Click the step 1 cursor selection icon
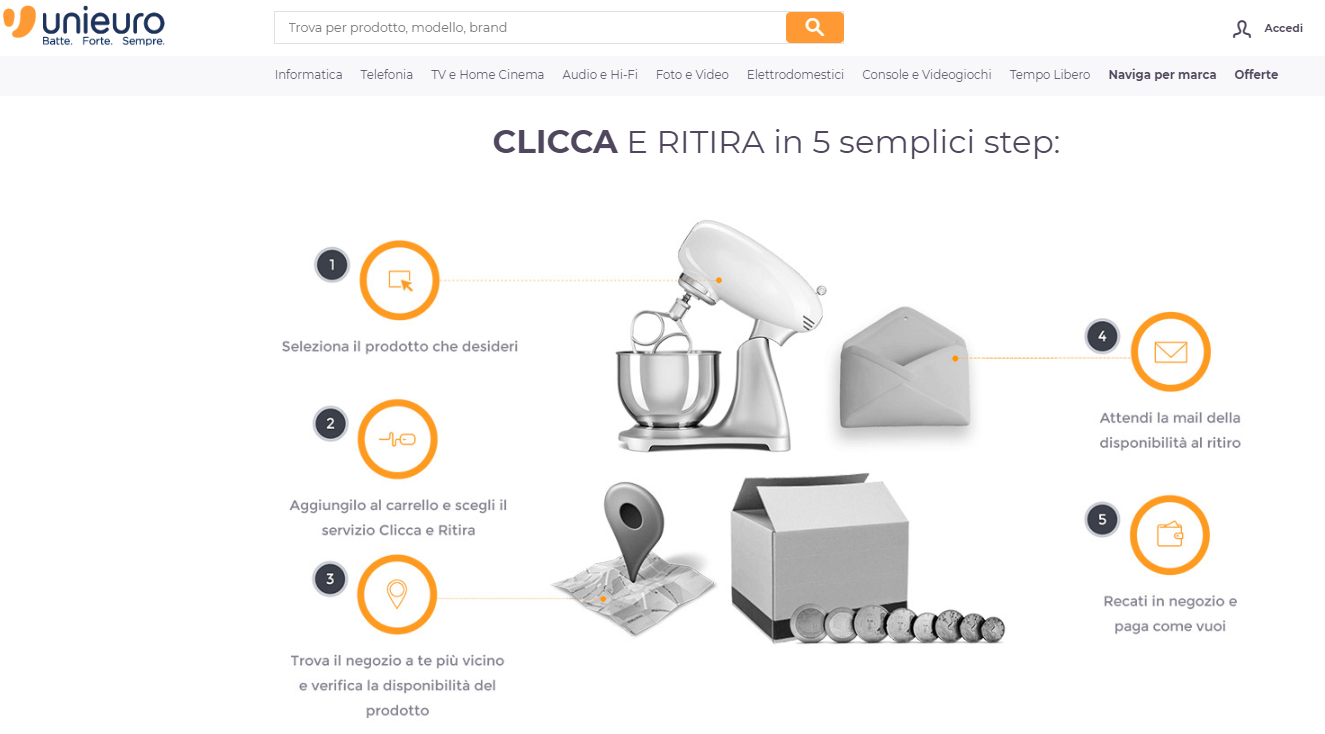The image size is (1325, 734). (400, 280)
